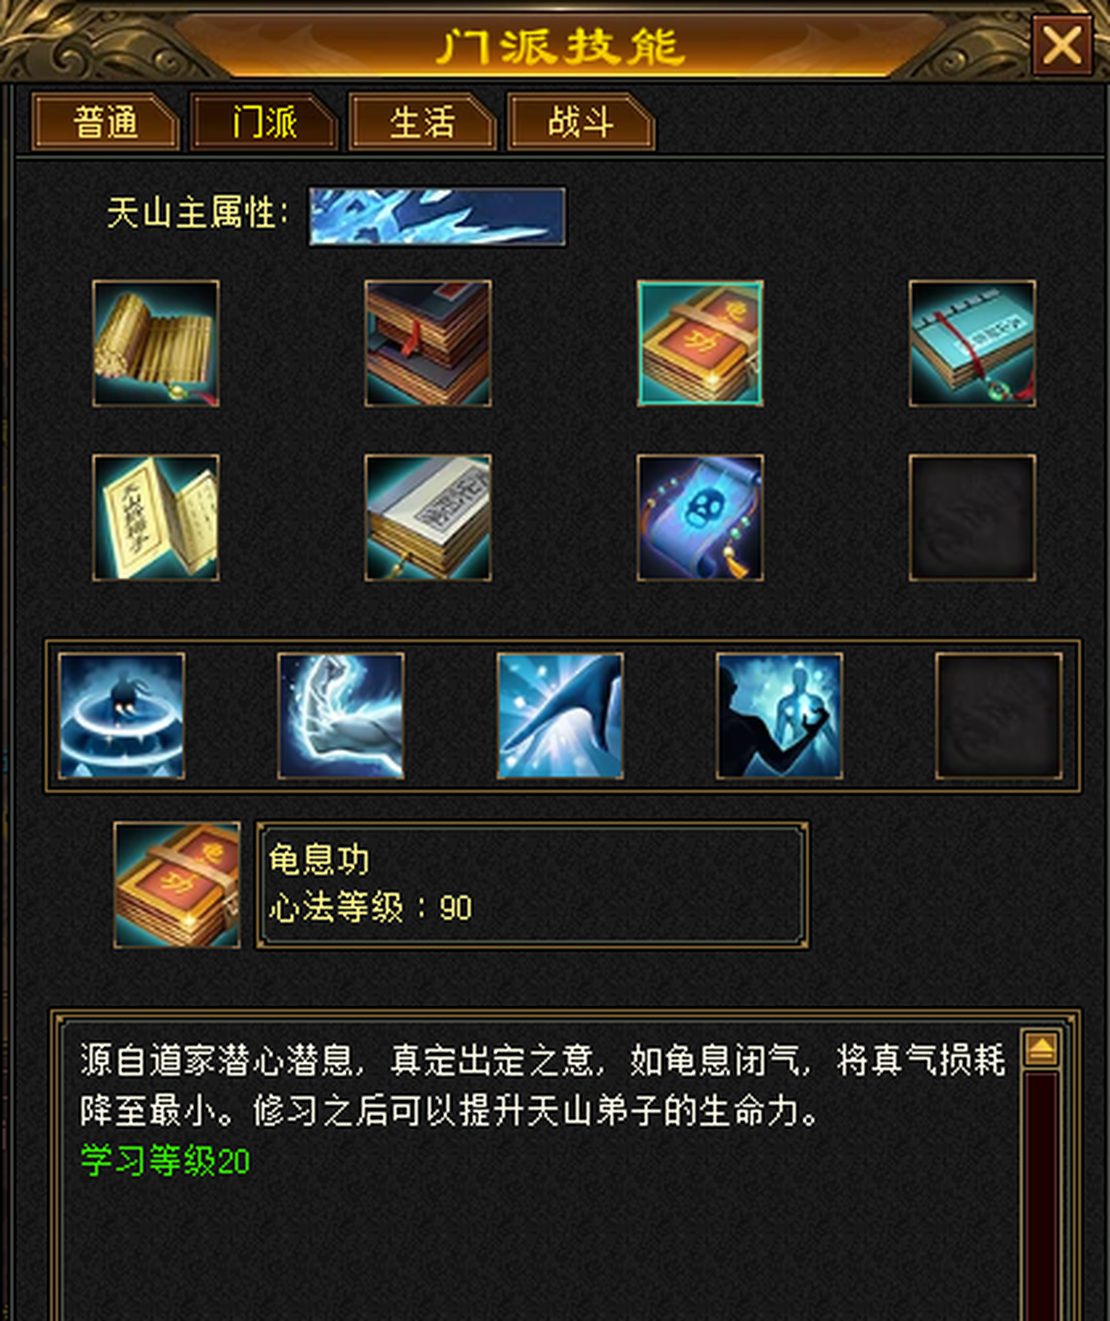Click the empty slot in second book row

[x=972, y=518]
